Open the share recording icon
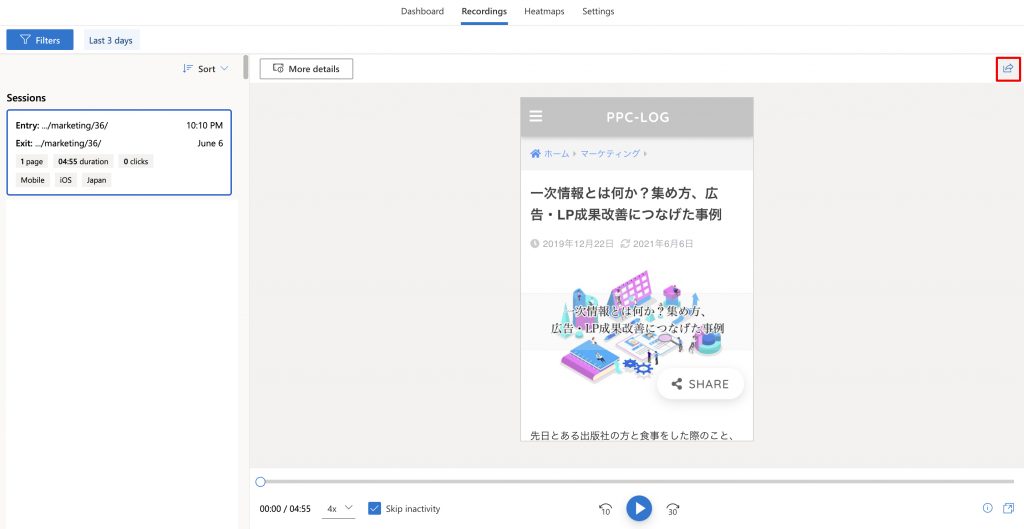The height and width of the screenshot is (529, 1024). click(x=1008, y=69)
